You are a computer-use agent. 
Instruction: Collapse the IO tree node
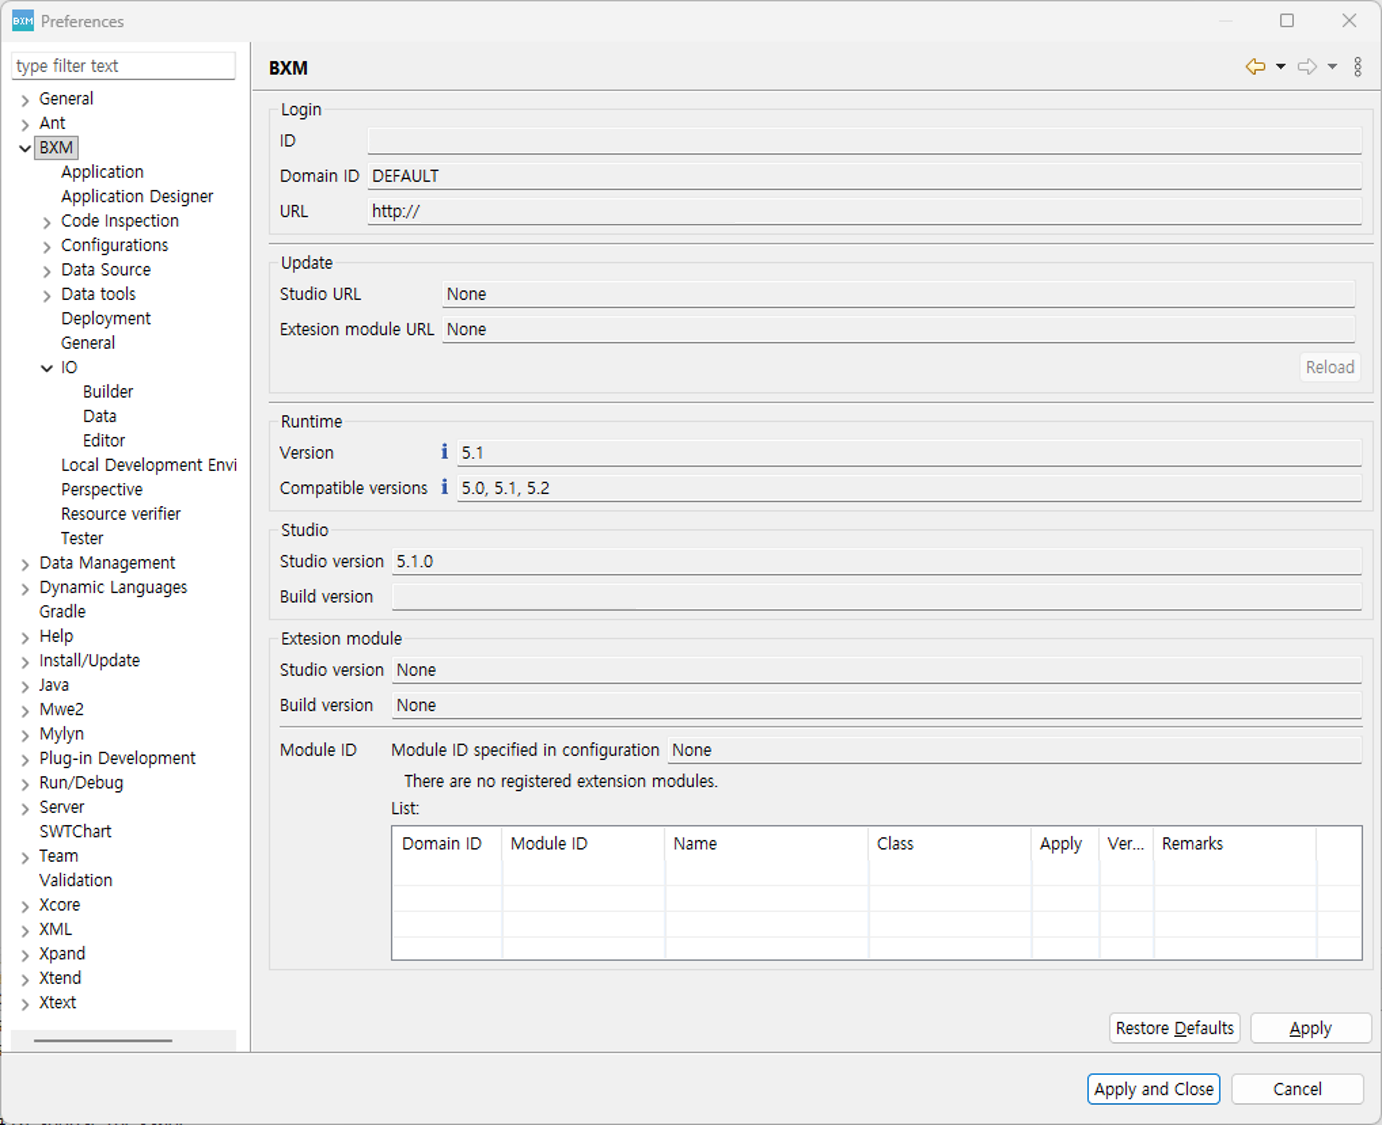[47, 368]
